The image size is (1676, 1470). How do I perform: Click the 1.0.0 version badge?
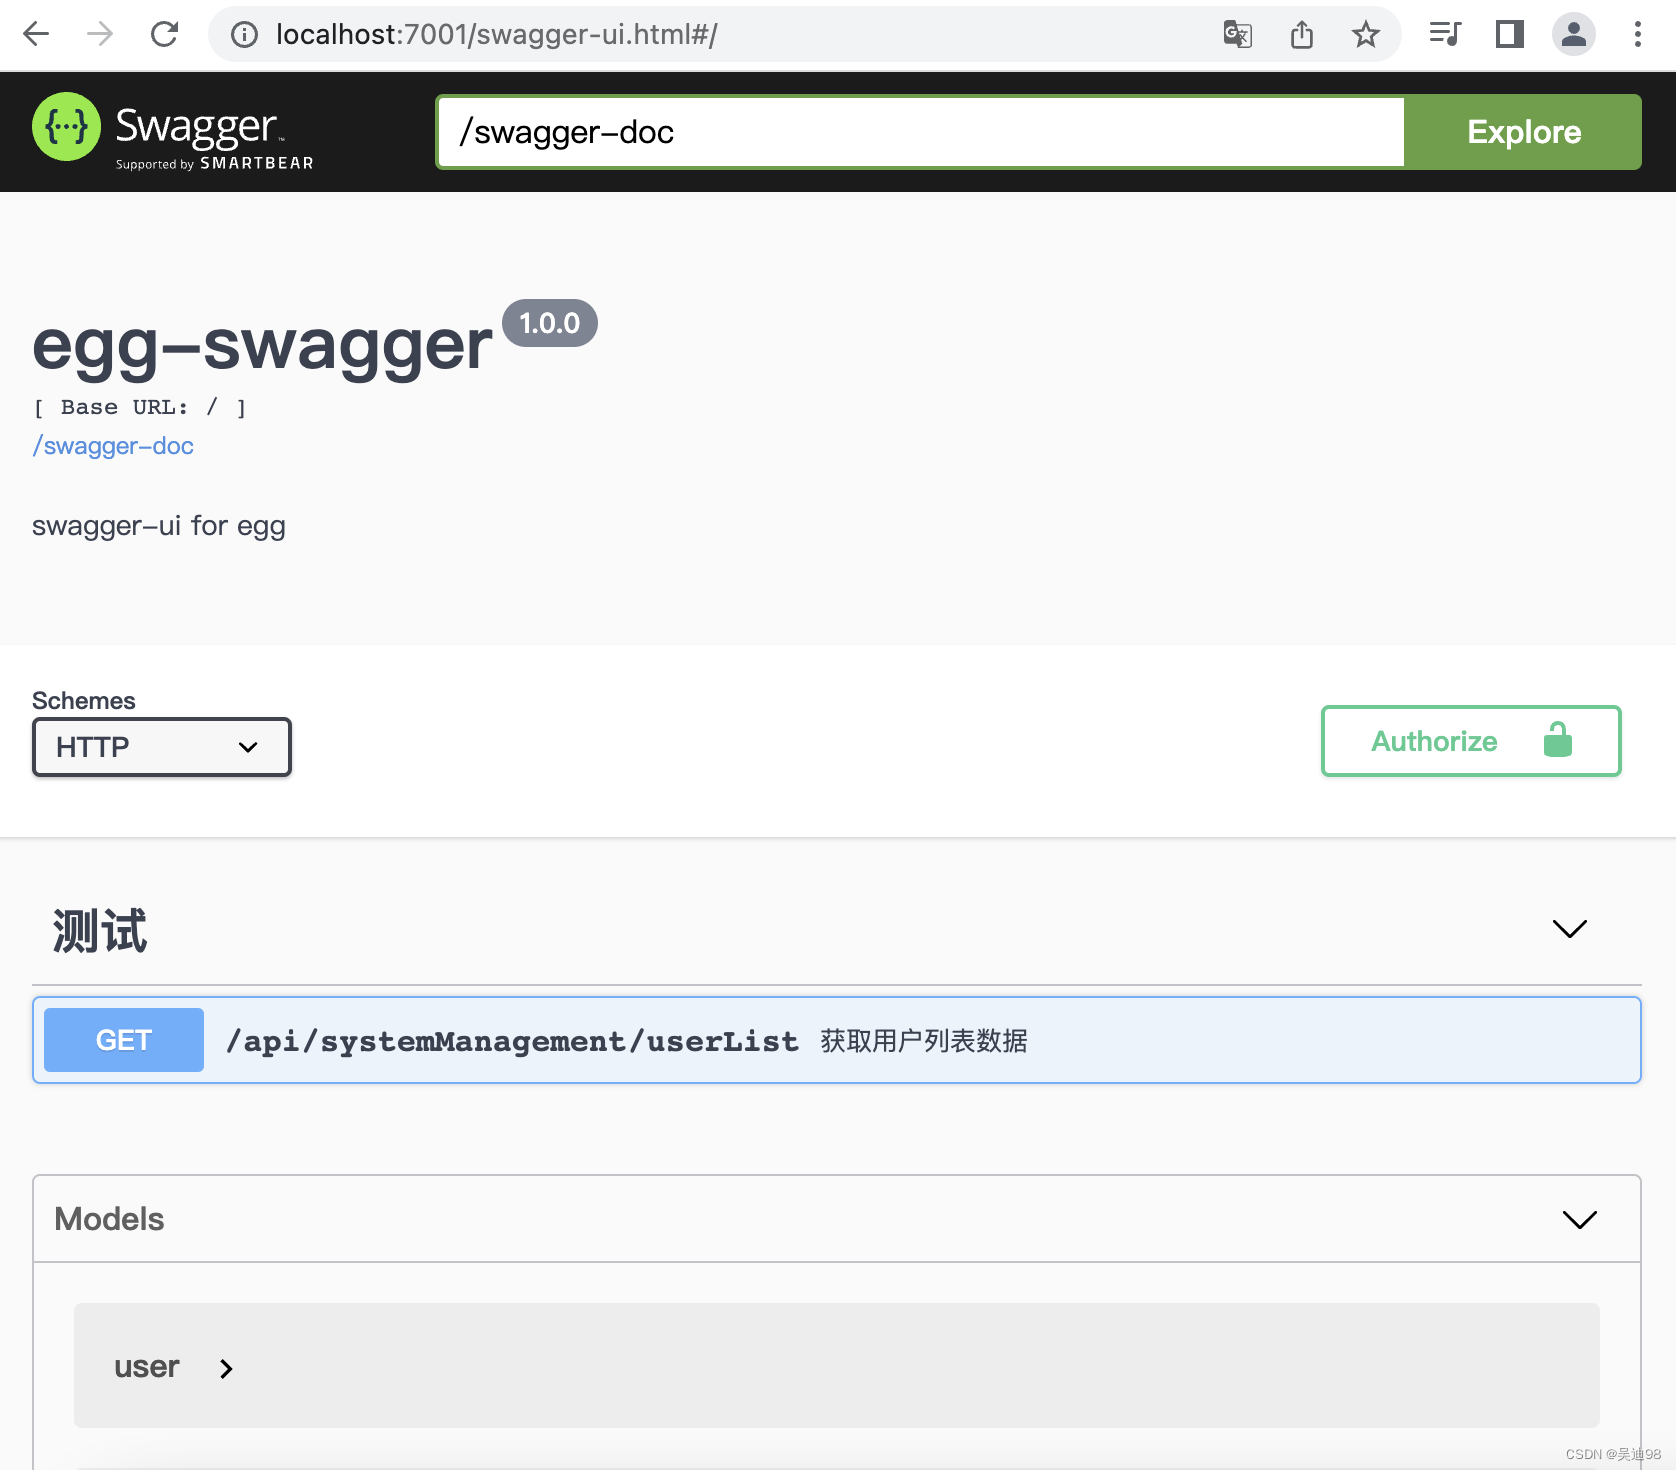[550, 323]
